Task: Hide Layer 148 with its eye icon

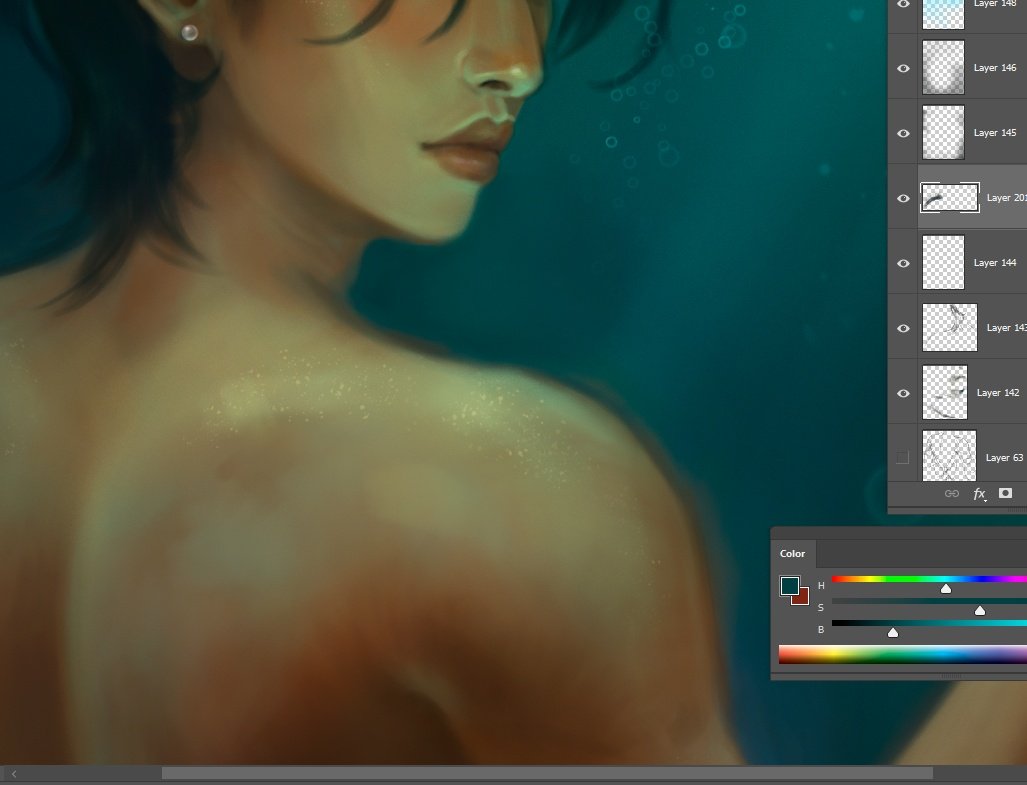Action: click(x=903, y=4)
